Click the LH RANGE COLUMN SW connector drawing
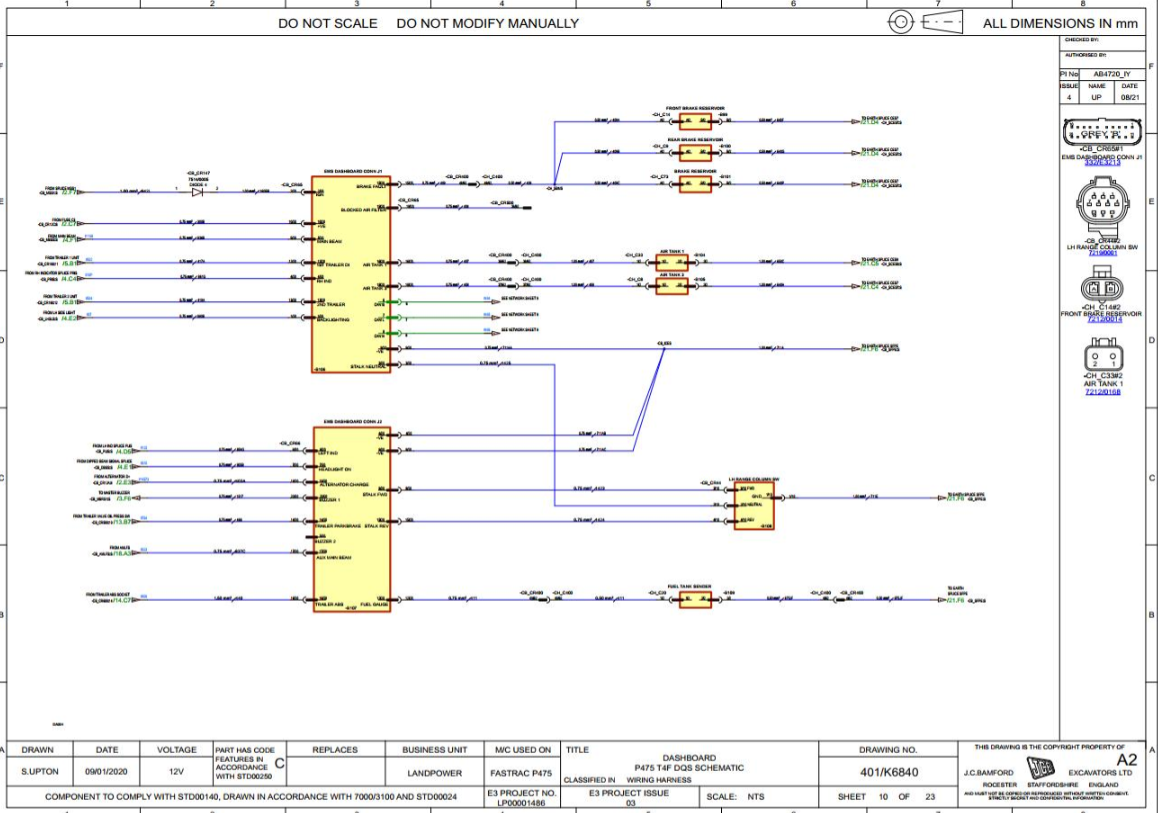Viewport: 1158px width, 813px height. [1103, 205]
